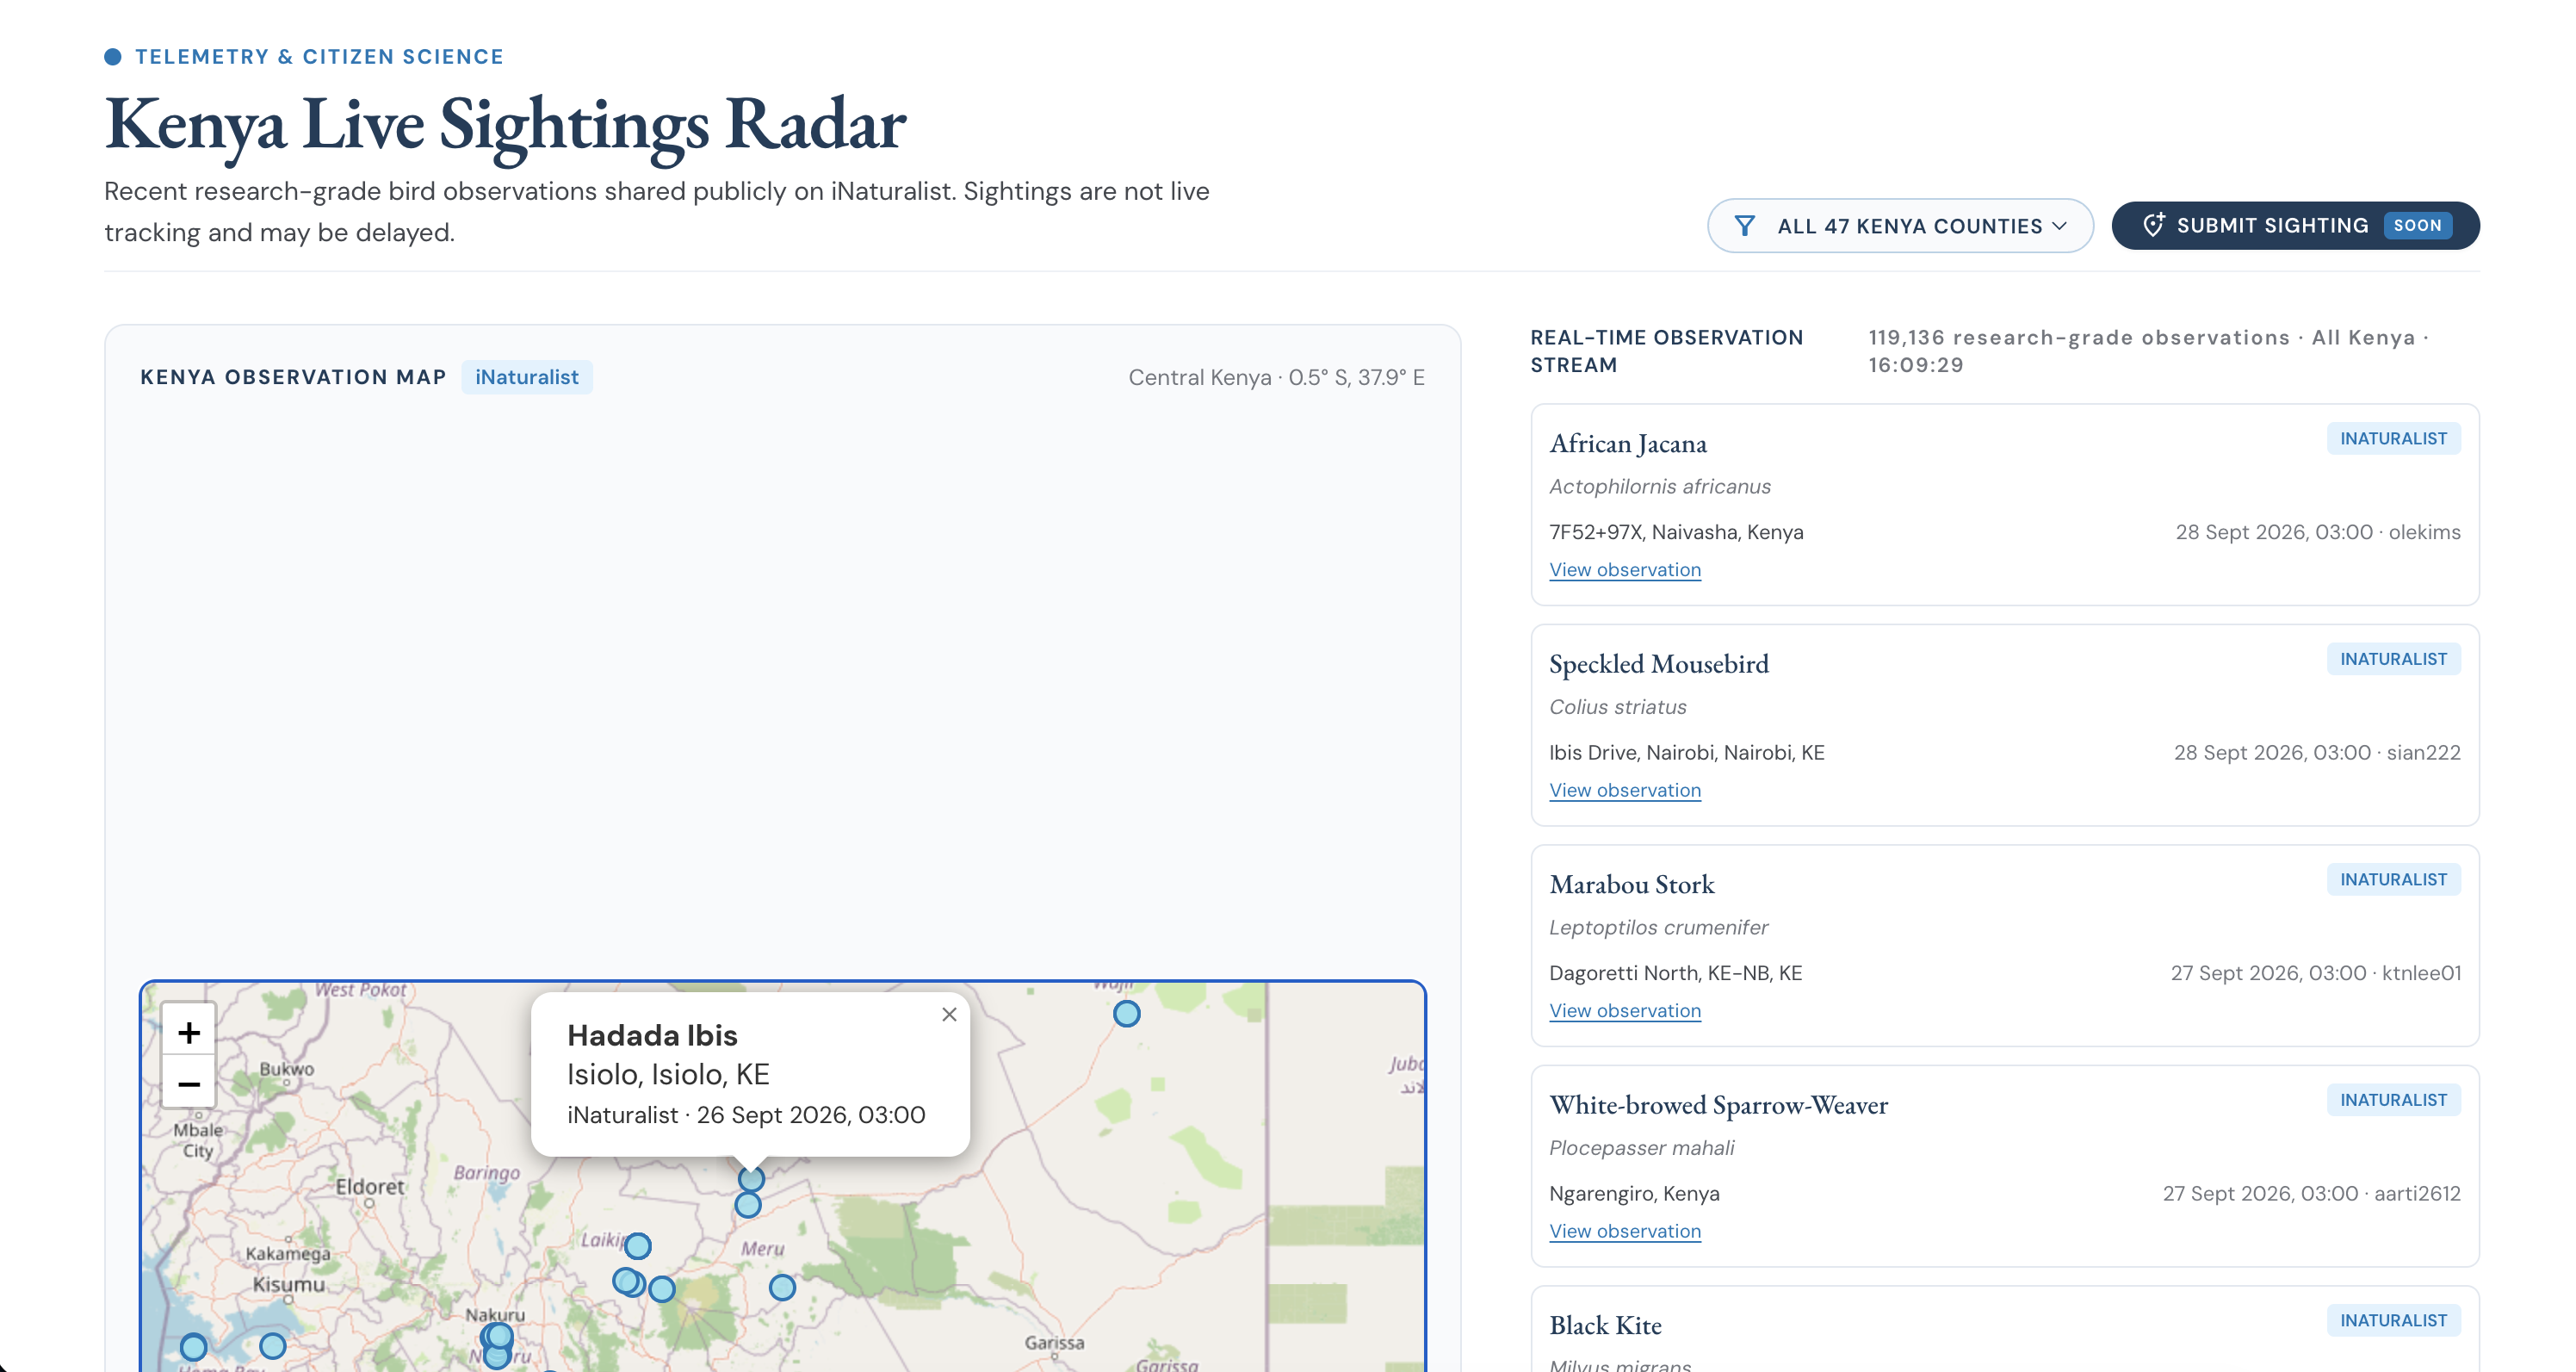Click the 'Actophilornis africanus' scientific name

pyautogui.click(x=1660, y=487)
